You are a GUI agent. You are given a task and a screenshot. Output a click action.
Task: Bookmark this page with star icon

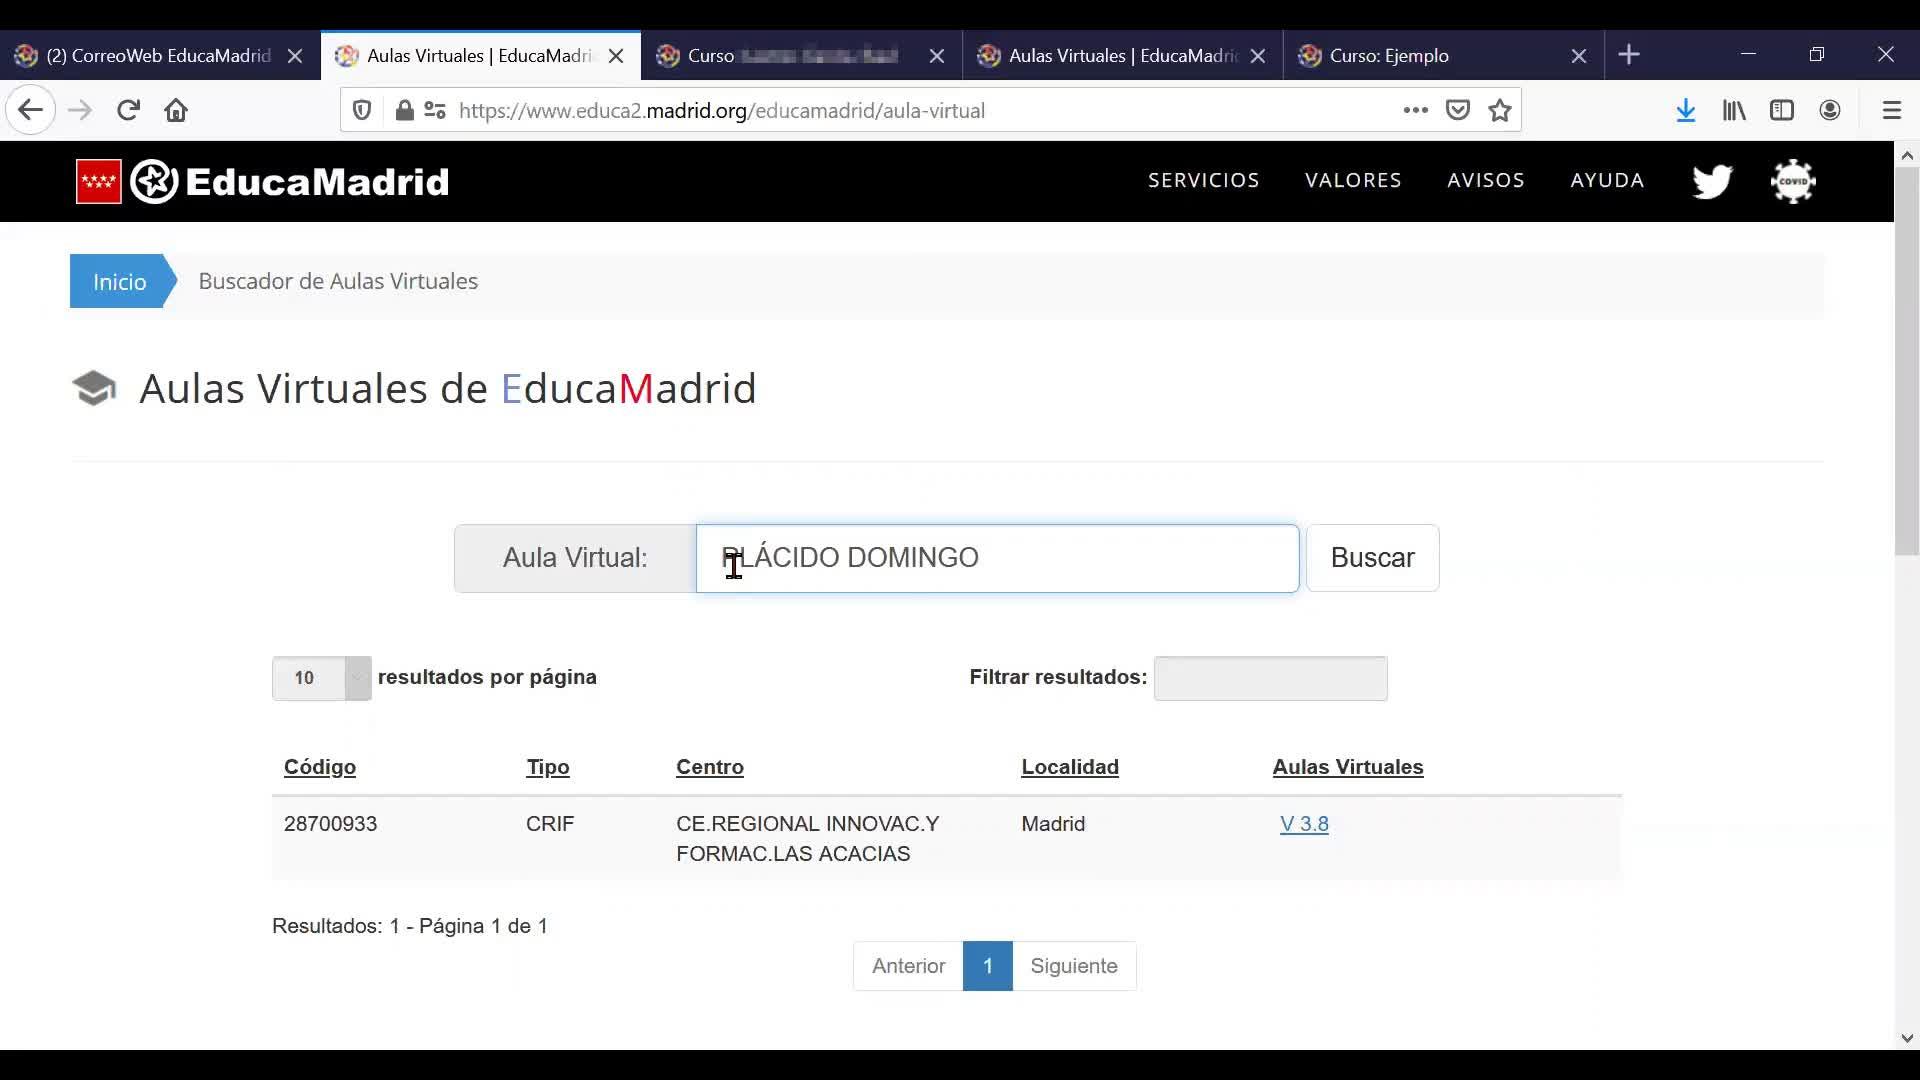(x=1500, y=110)
